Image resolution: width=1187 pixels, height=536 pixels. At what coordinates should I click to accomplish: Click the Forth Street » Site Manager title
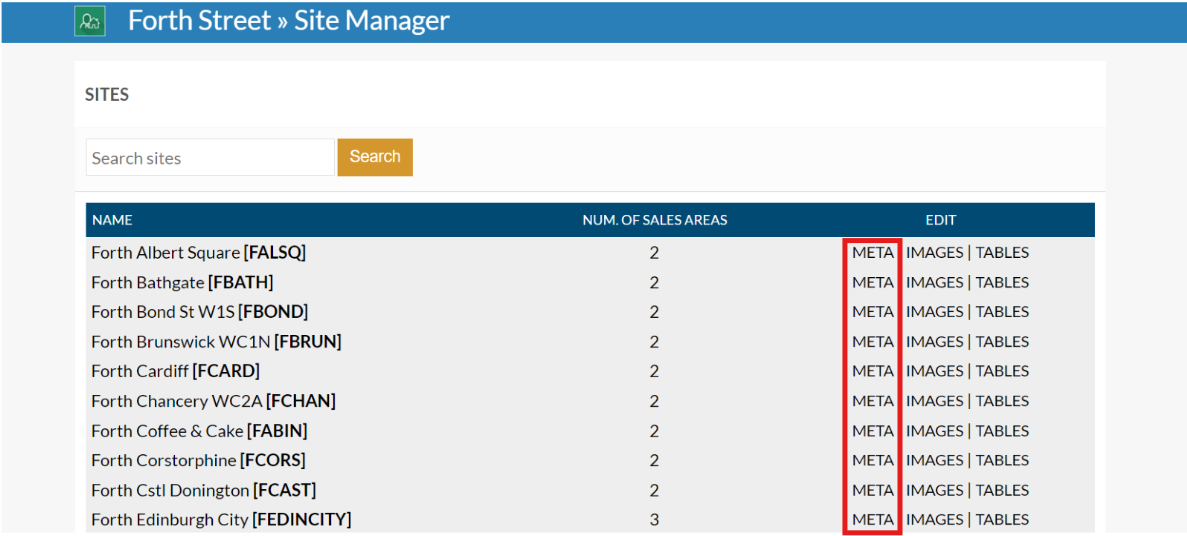coord(289,21)
